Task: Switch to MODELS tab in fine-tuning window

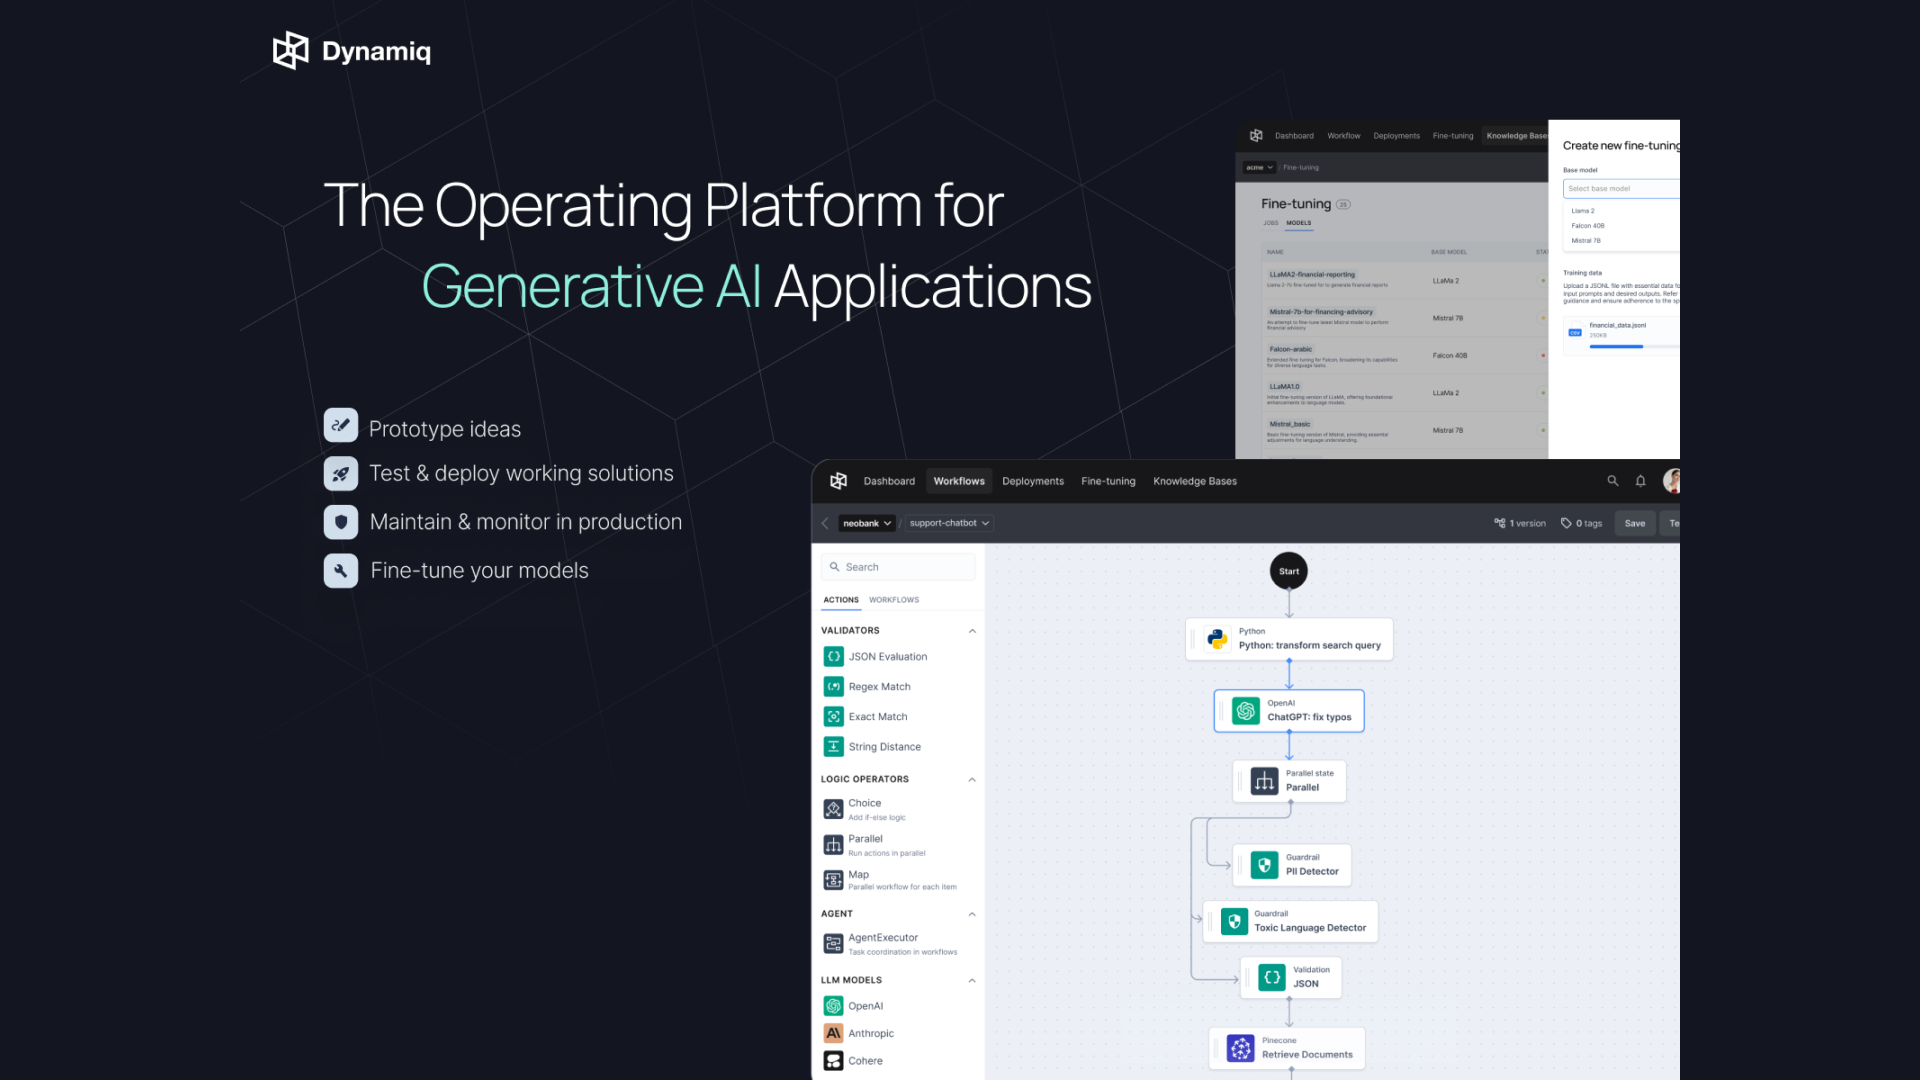Action: (1299, 223)
